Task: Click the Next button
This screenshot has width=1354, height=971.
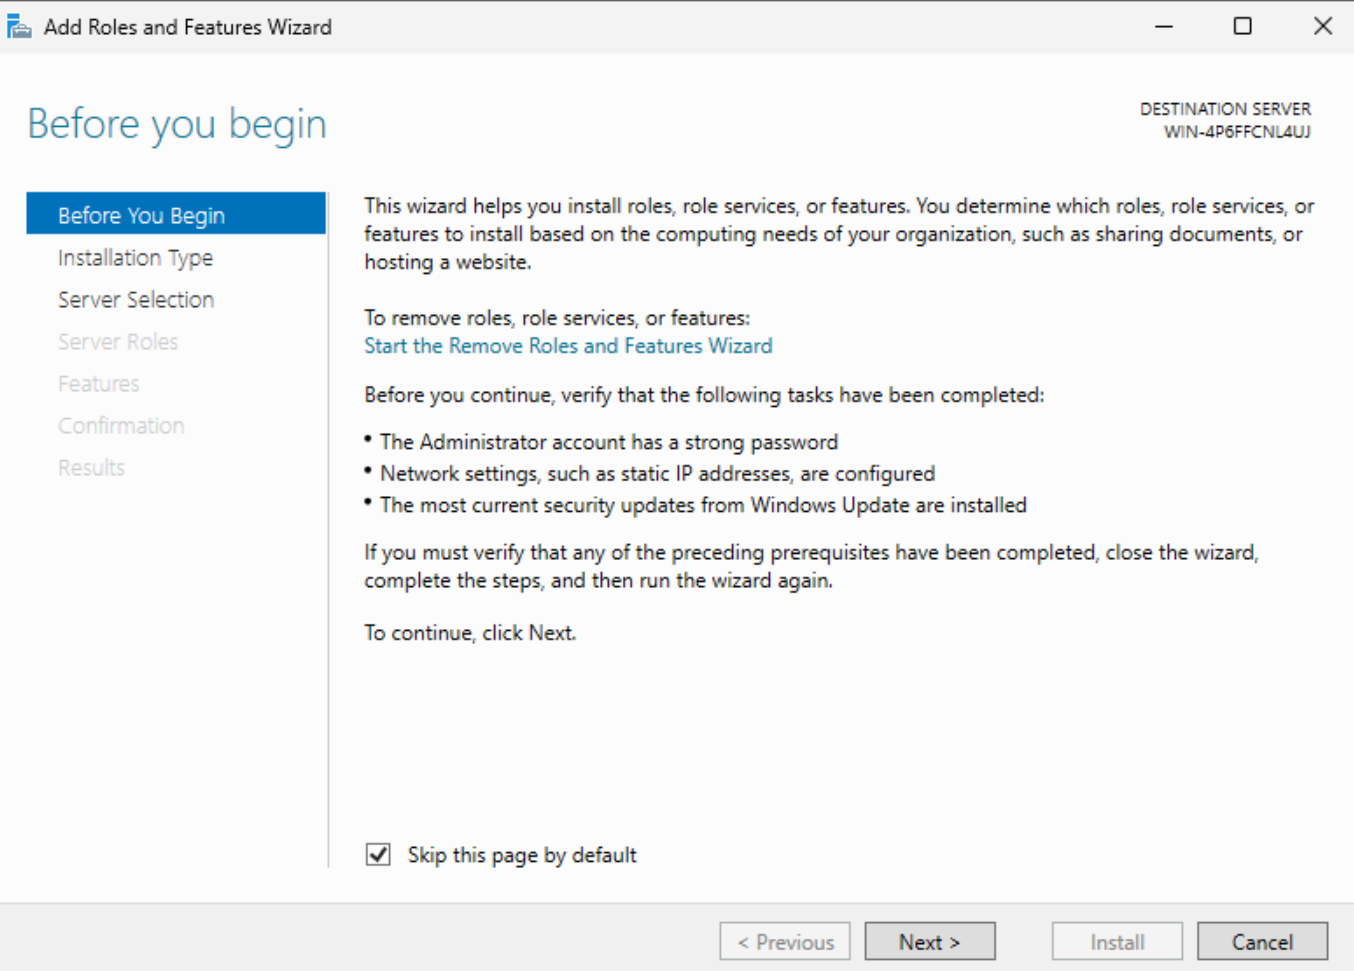Action: tap(930, 942)
